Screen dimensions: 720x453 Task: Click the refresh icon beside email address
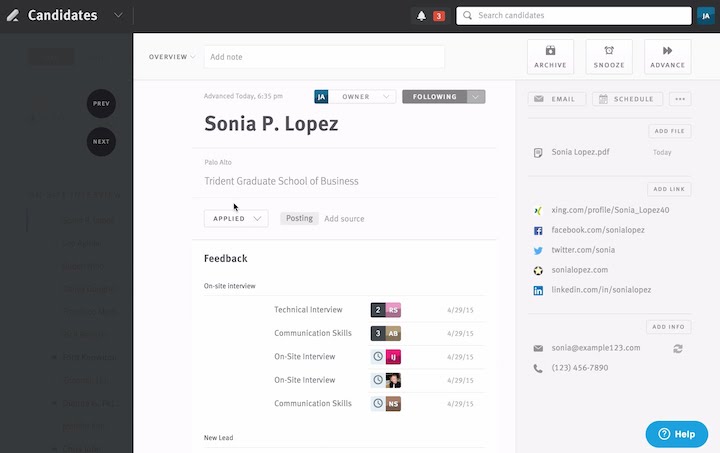(679, 348)
